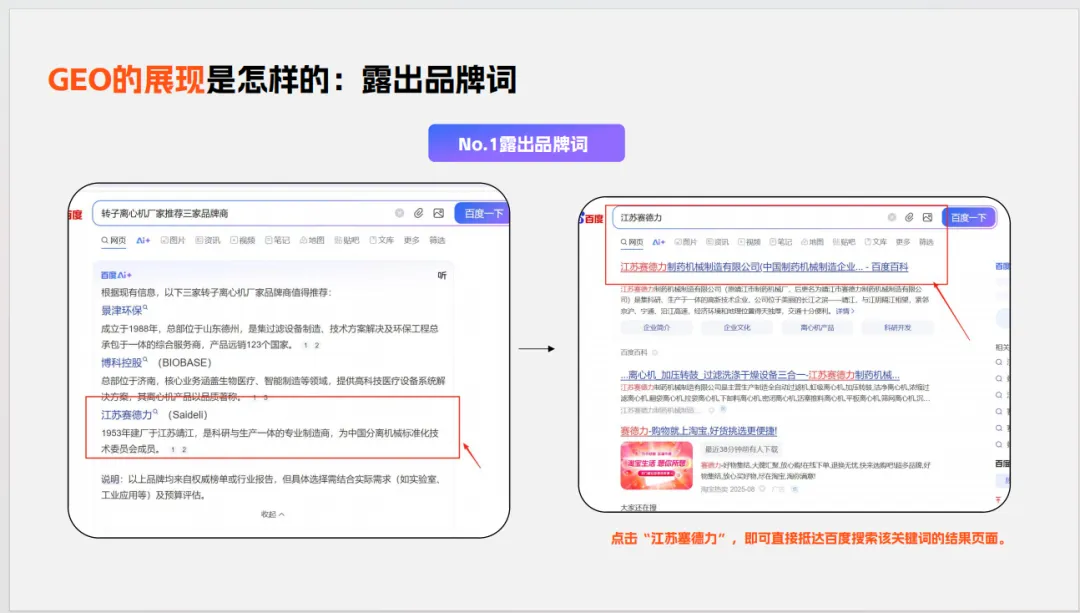Open the 图片 tab in right screenshot
Screen dimensions: 1080x613
click(x=686, y=242)
